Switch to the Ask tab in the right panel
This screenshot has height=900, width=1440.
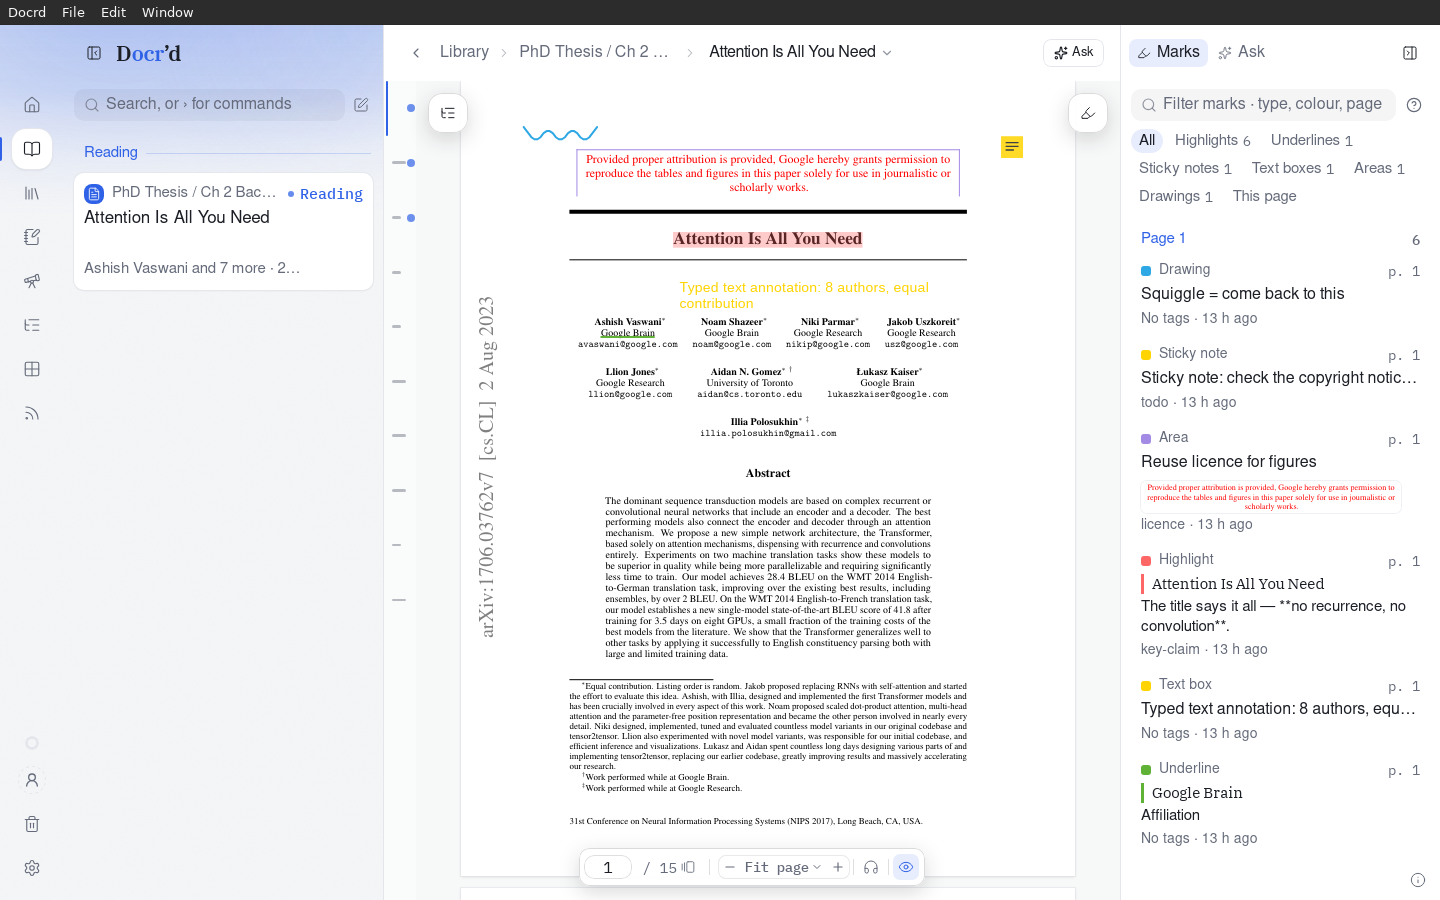click(1241, 52)
